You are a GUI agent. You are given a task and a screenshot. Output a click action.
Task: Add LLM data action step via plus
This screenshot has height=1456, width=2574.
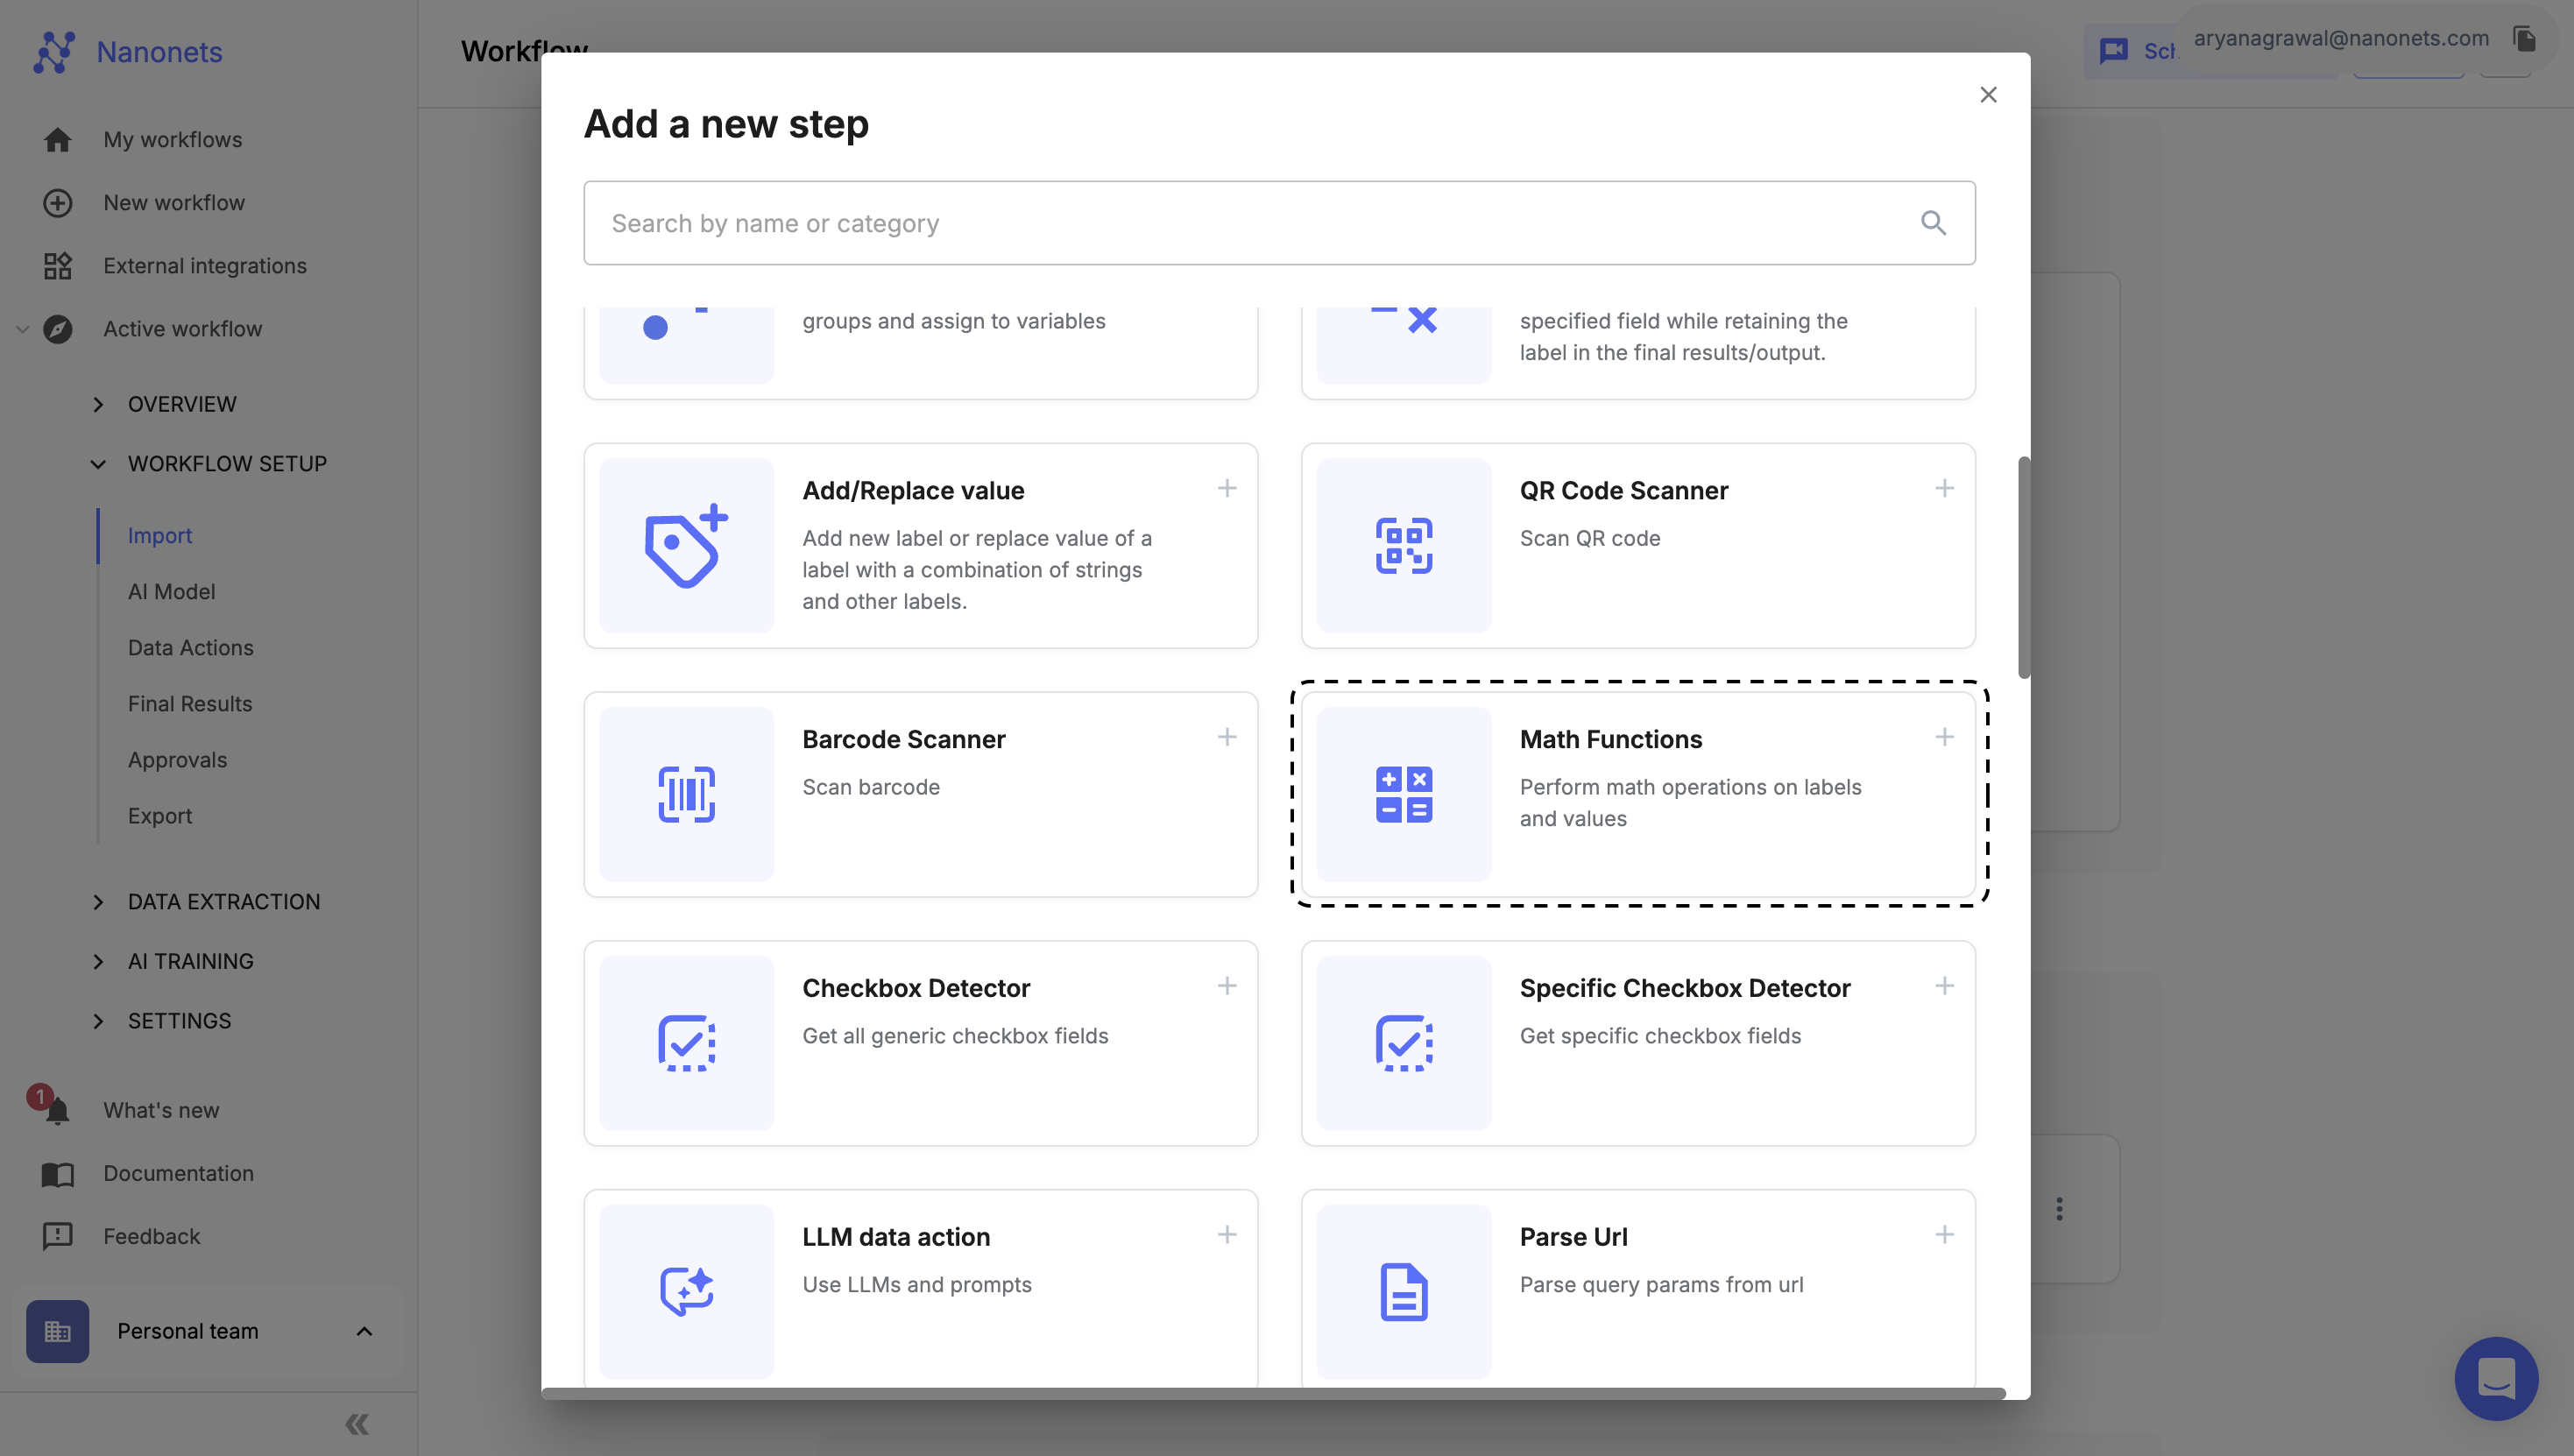[1227, 1235]
